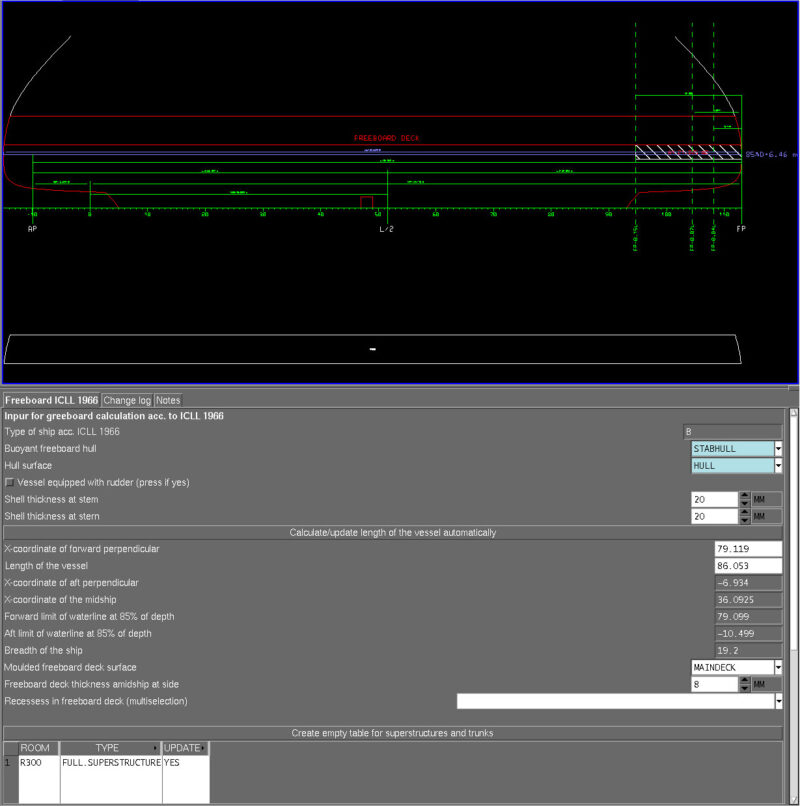Select forward waterline limit value 79.099
The height and width of the screenshot is (806, 800).
pyautogui.click(x=748, y=617)
